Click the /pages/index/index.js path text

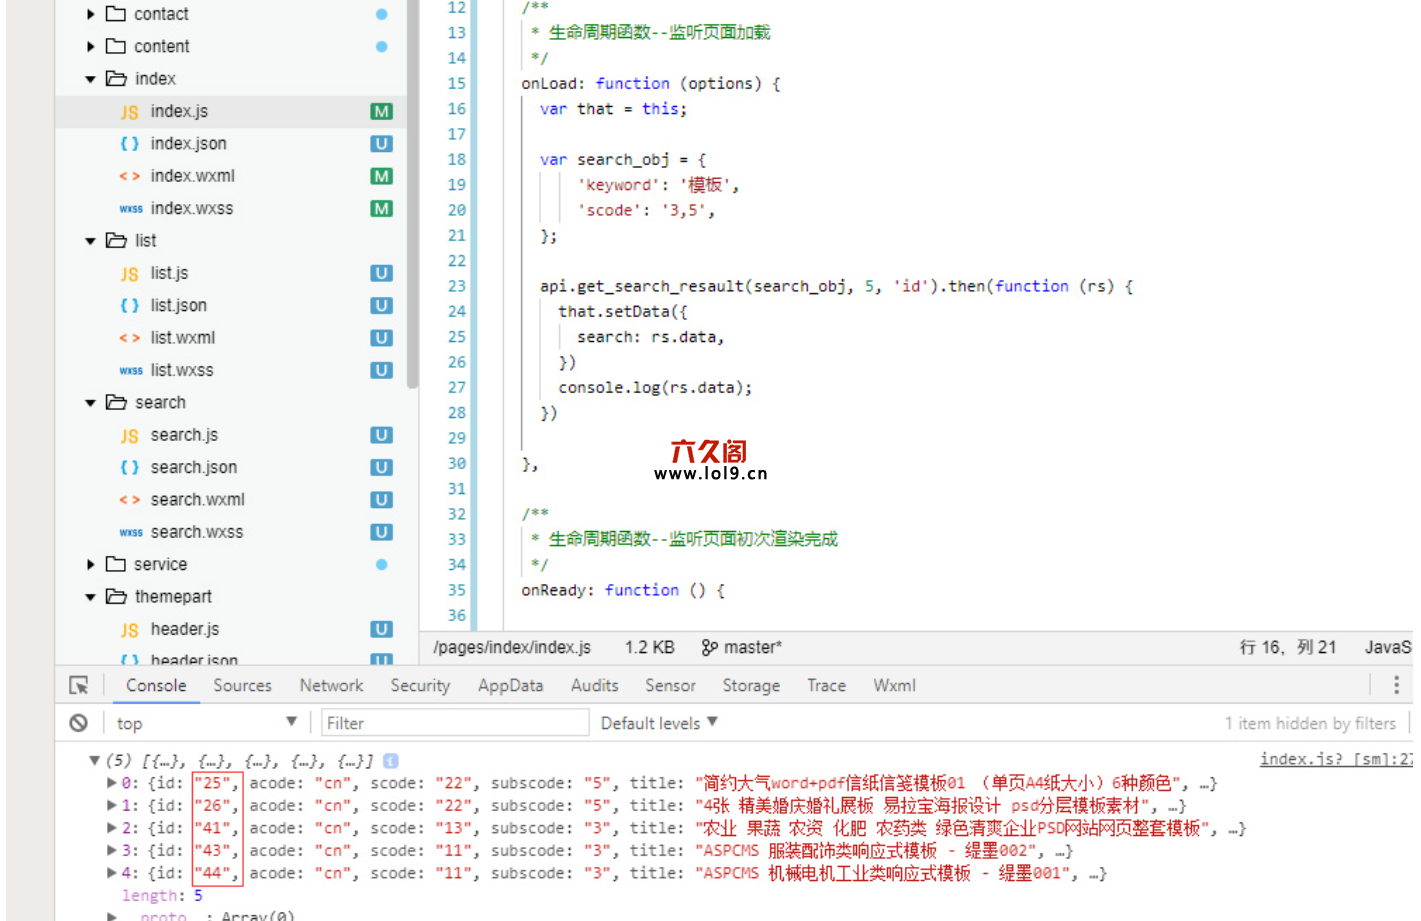[512, 648]
